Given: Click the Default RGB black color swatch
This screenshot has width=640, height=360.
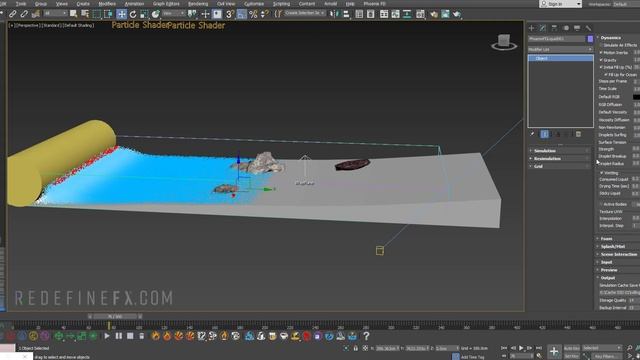Looking at the screenshot, I should [636, 97].
